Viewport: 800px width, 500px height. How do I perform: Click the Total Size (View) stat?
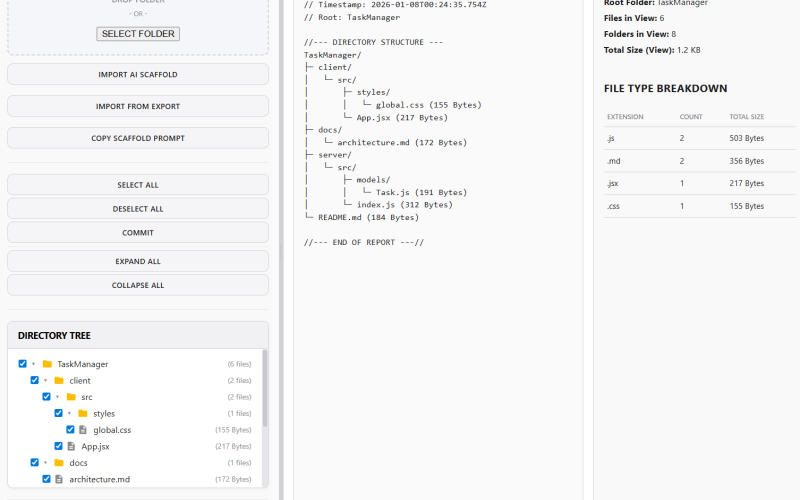click(652, 50)
